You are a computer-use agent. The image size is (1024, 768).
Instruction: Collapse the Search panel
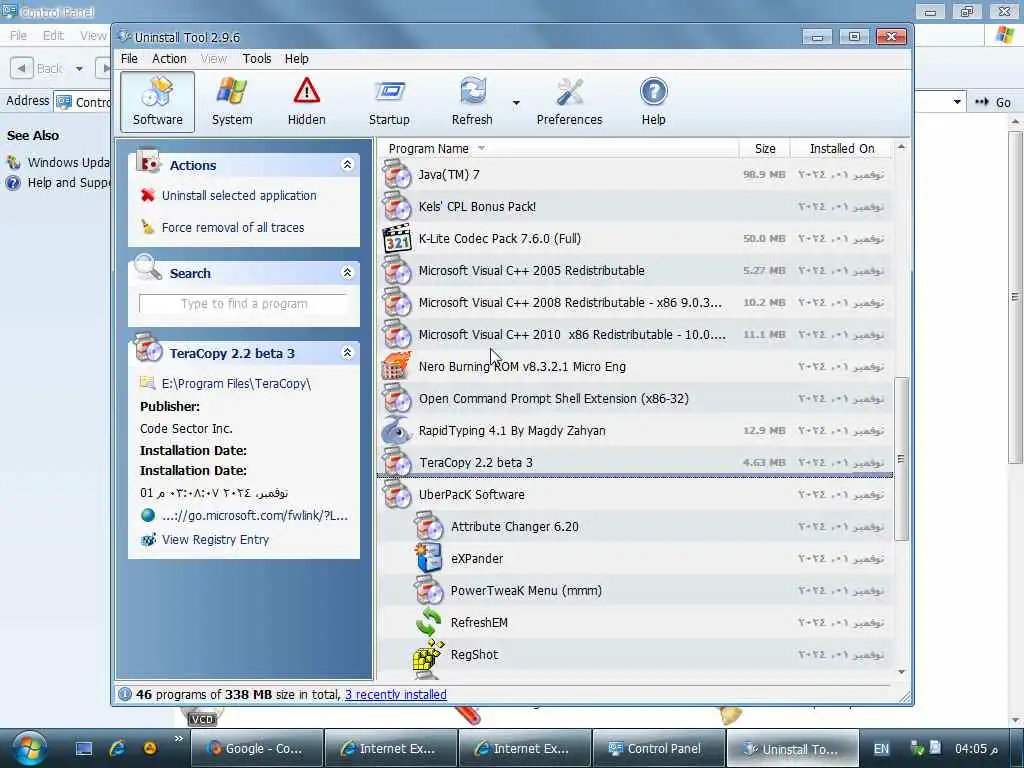tap(347, 272)
